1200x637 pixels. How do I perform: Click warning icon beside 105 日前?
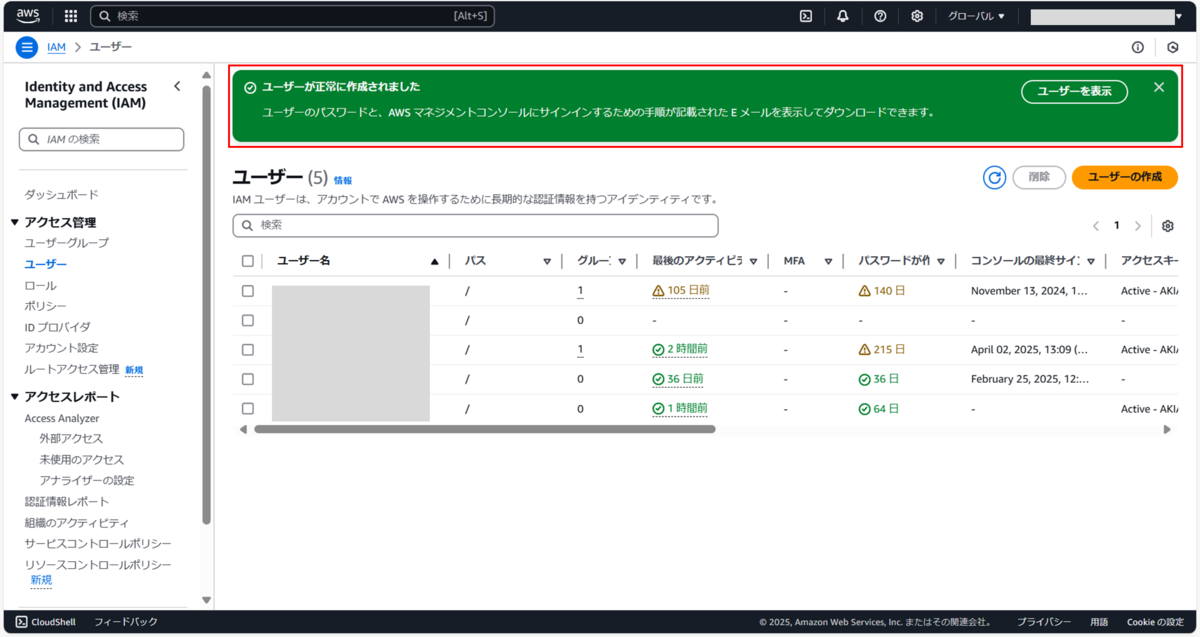coord(658,291)
